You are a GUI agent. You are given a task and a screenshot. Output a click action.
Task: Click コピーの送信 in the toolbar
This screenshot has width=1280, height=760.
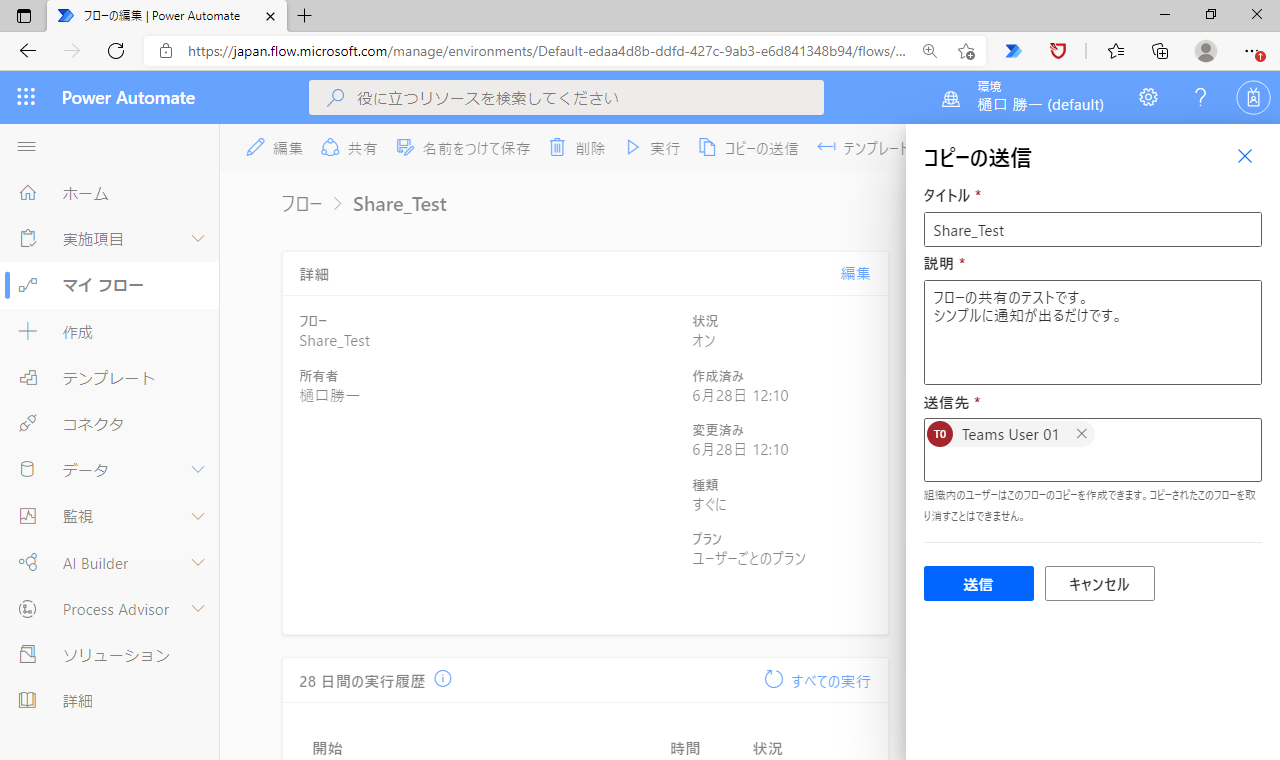(748, 148)
